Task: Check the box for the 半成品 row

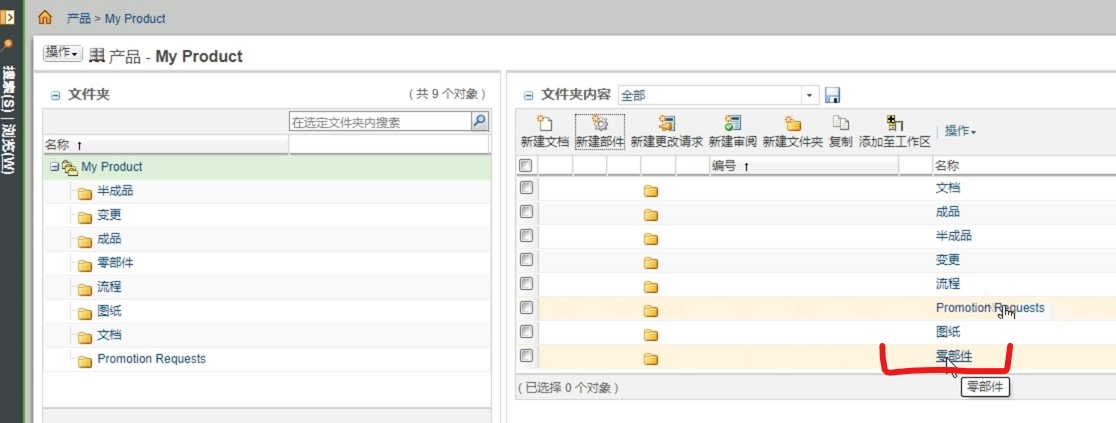Action: click(526, 236)
